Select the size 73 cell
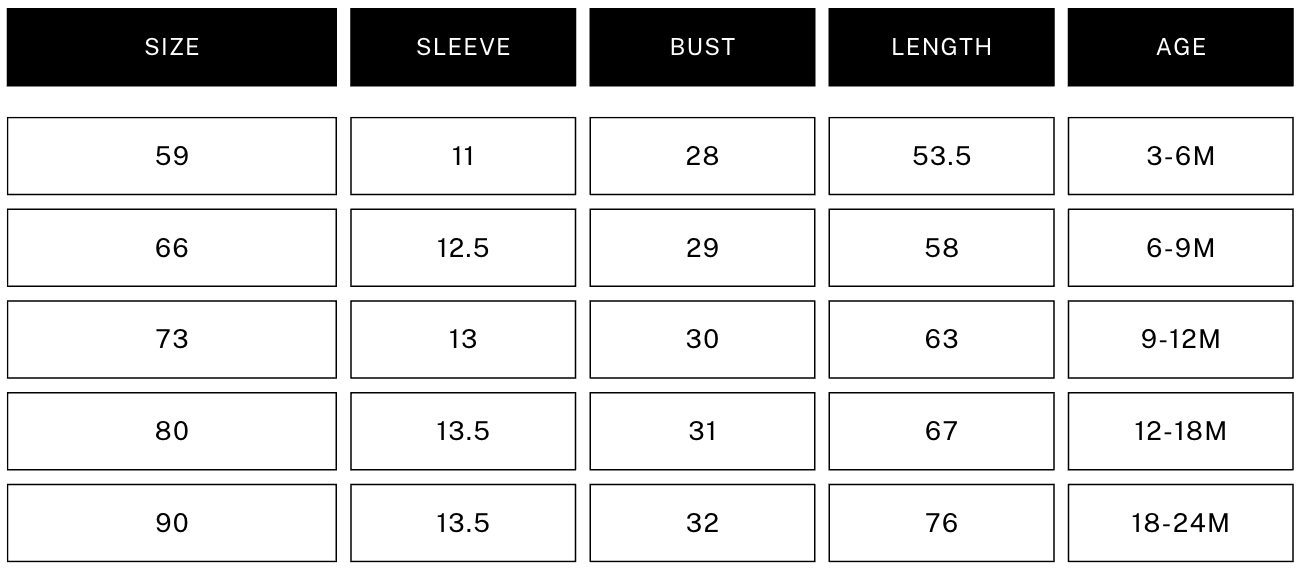The height and width of the screenshot is (570, 1300). tap(172, 340)
